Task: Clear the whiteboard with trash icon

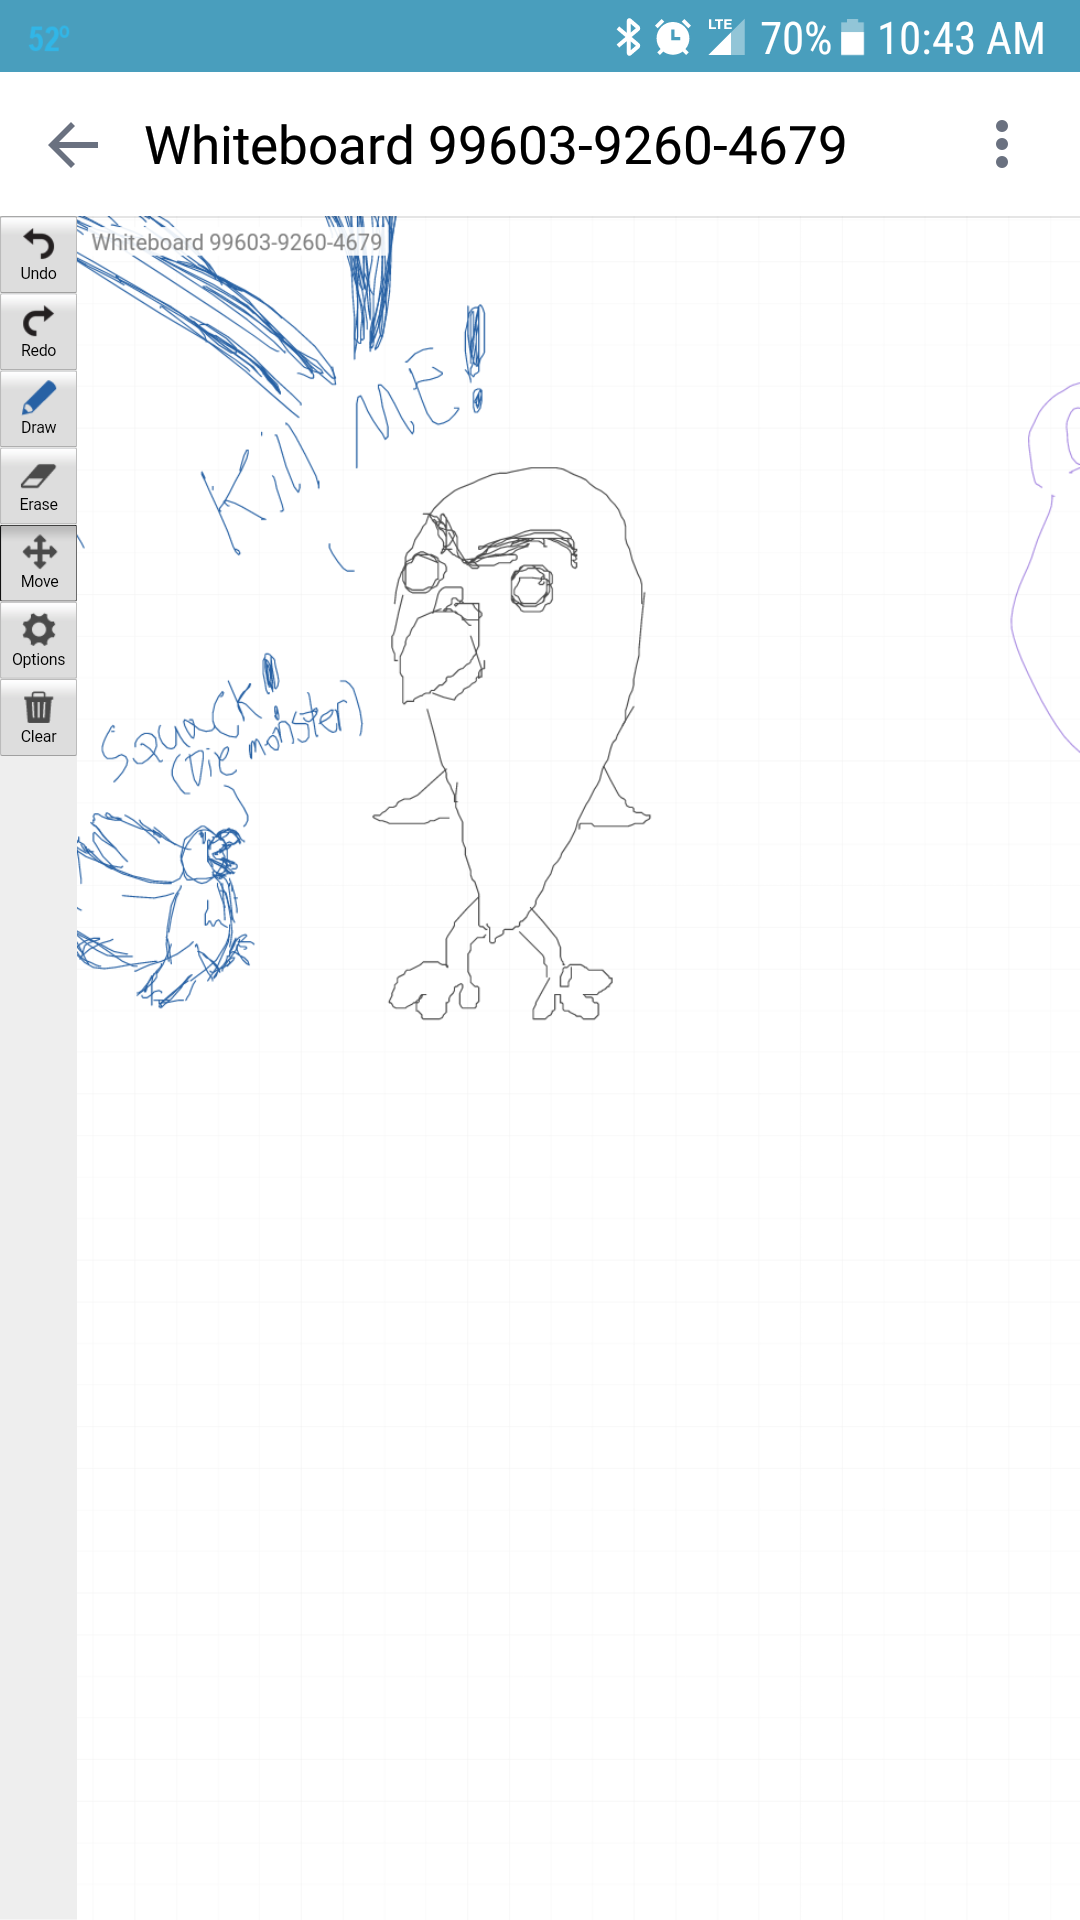Action: coord(38,718)
